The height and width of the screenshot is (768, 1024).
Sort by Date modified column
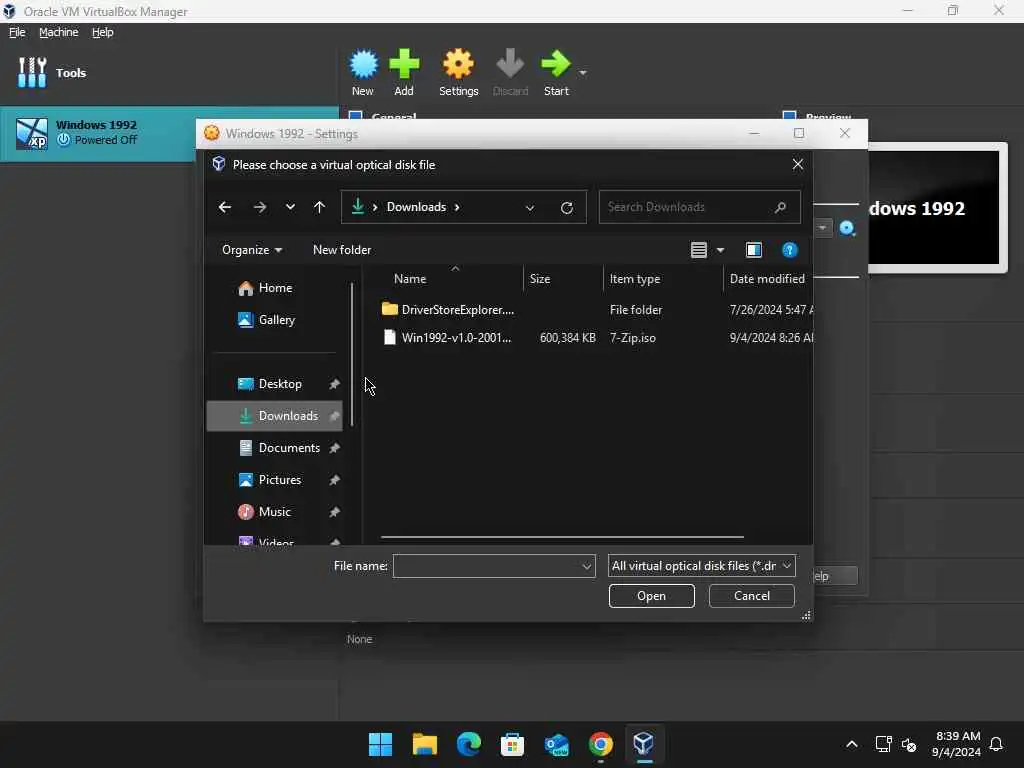click(x=767, y=279)
